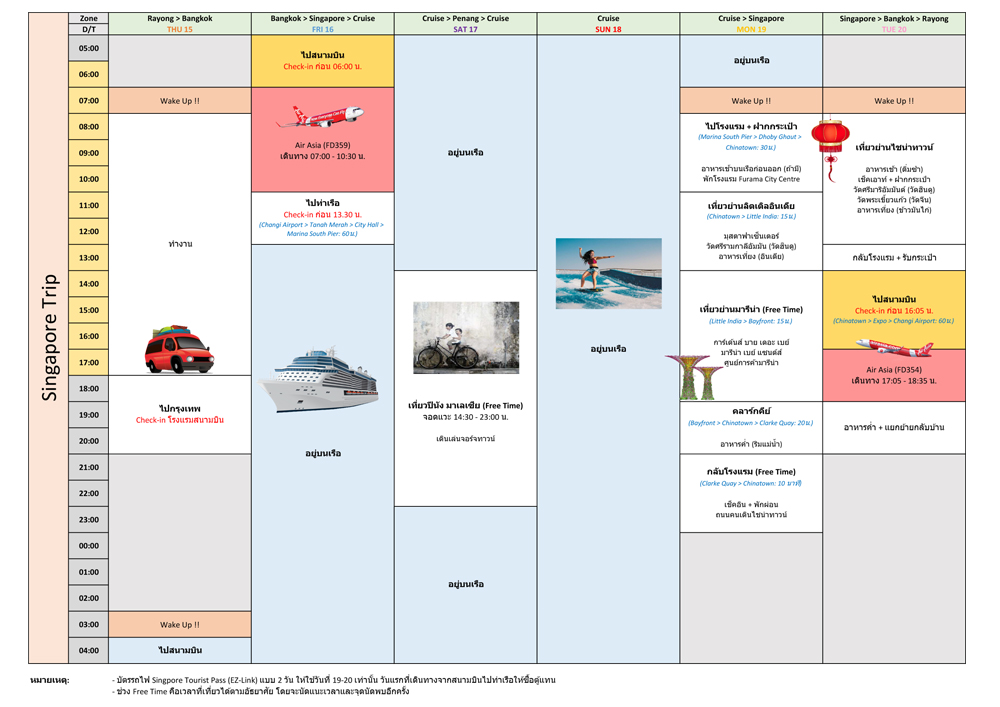Image resolution: width=1000 pixels, height=707 pixels.
Task: Click the airplane above Air Asia FD354
Action: tap(894, 347)
